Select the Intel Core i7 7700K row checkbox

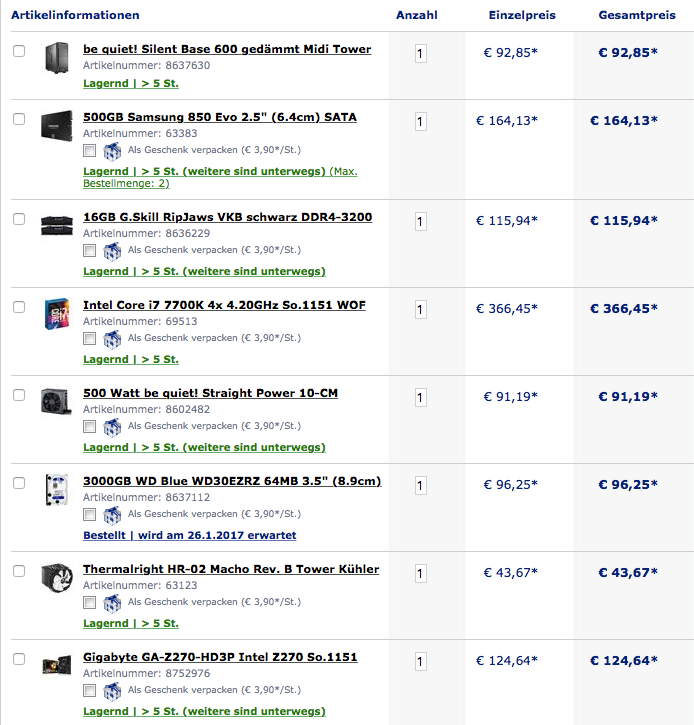click(19, 307)
